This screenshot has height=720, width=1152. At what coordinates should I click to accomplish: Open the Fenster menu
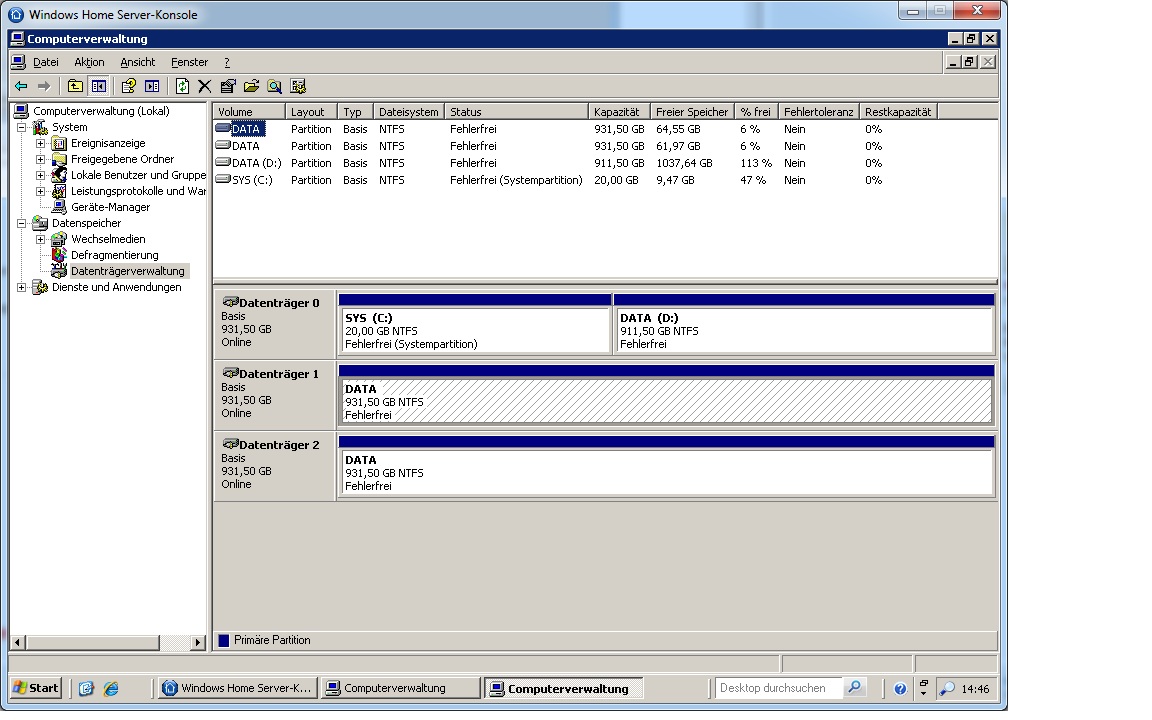click(190, 62)
